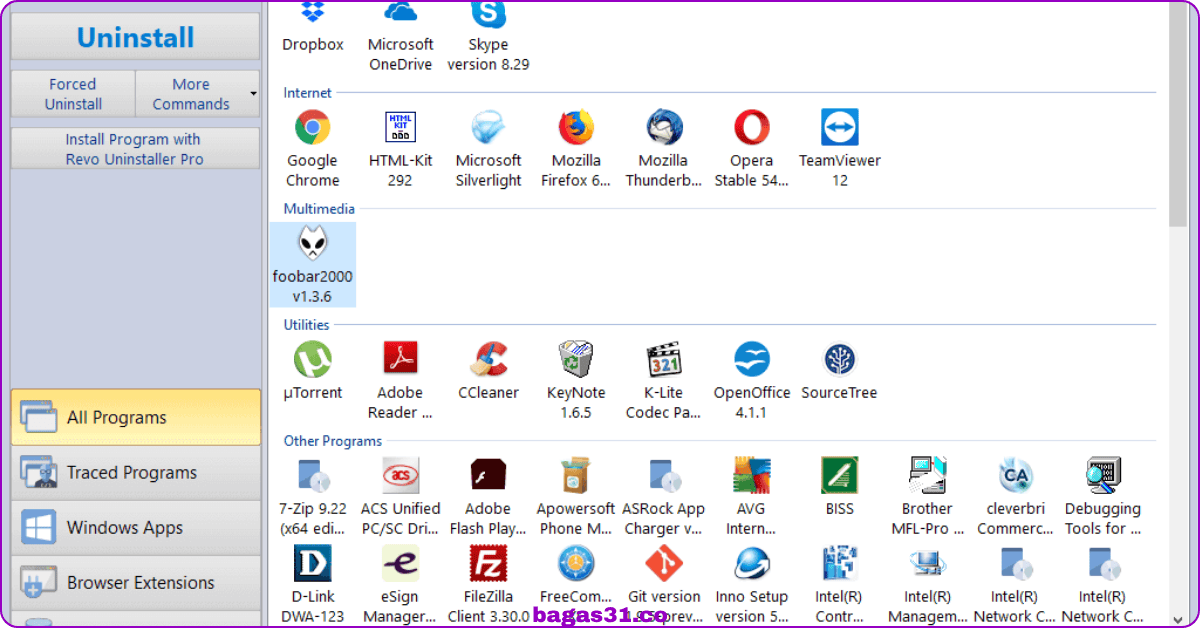The image size is (1200, 628).
Task: Select the Intel(R) Management icon
Action: point(927,564)
